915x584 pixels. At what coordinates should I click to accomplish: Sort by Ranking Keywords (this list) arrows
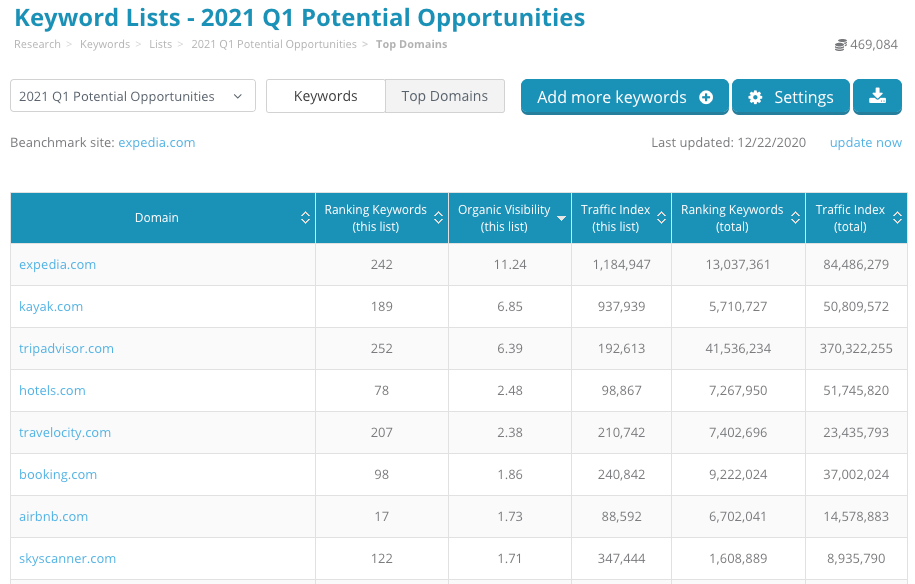tap(438, 218)
